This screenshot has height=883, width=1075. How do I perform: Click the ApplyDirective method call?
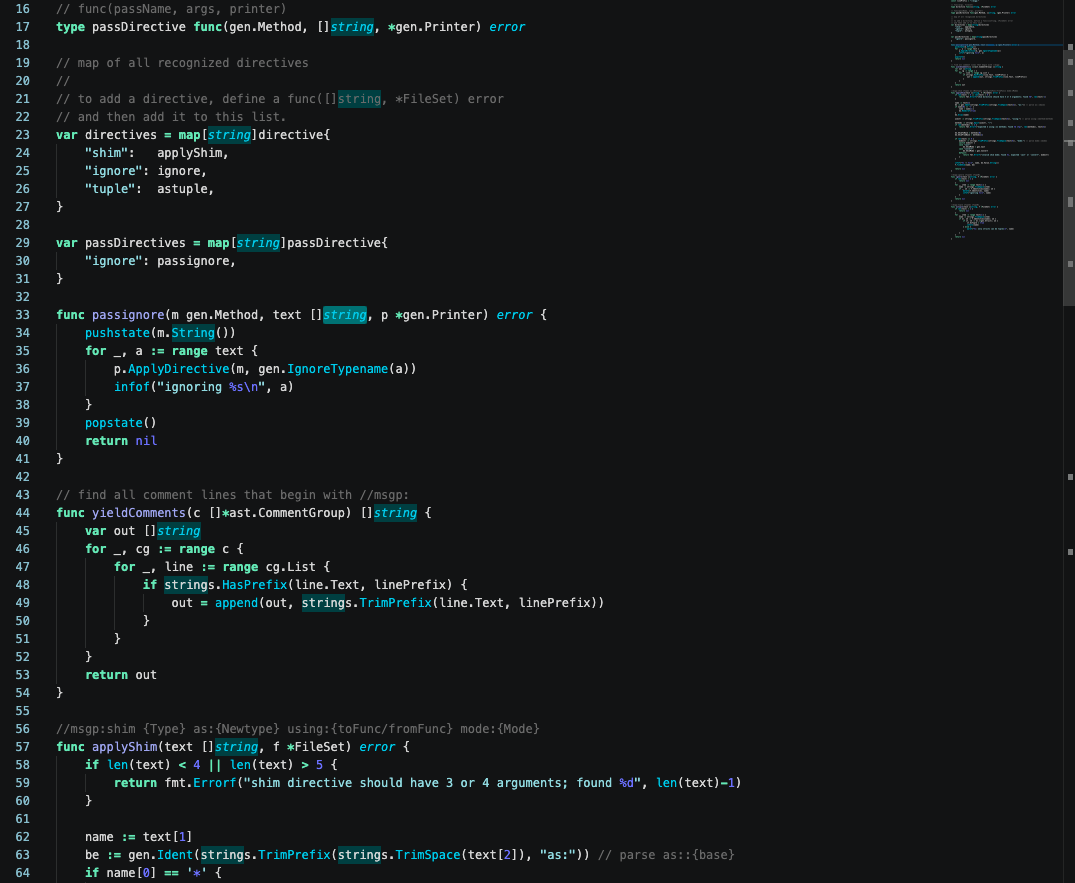click(178, 369)
